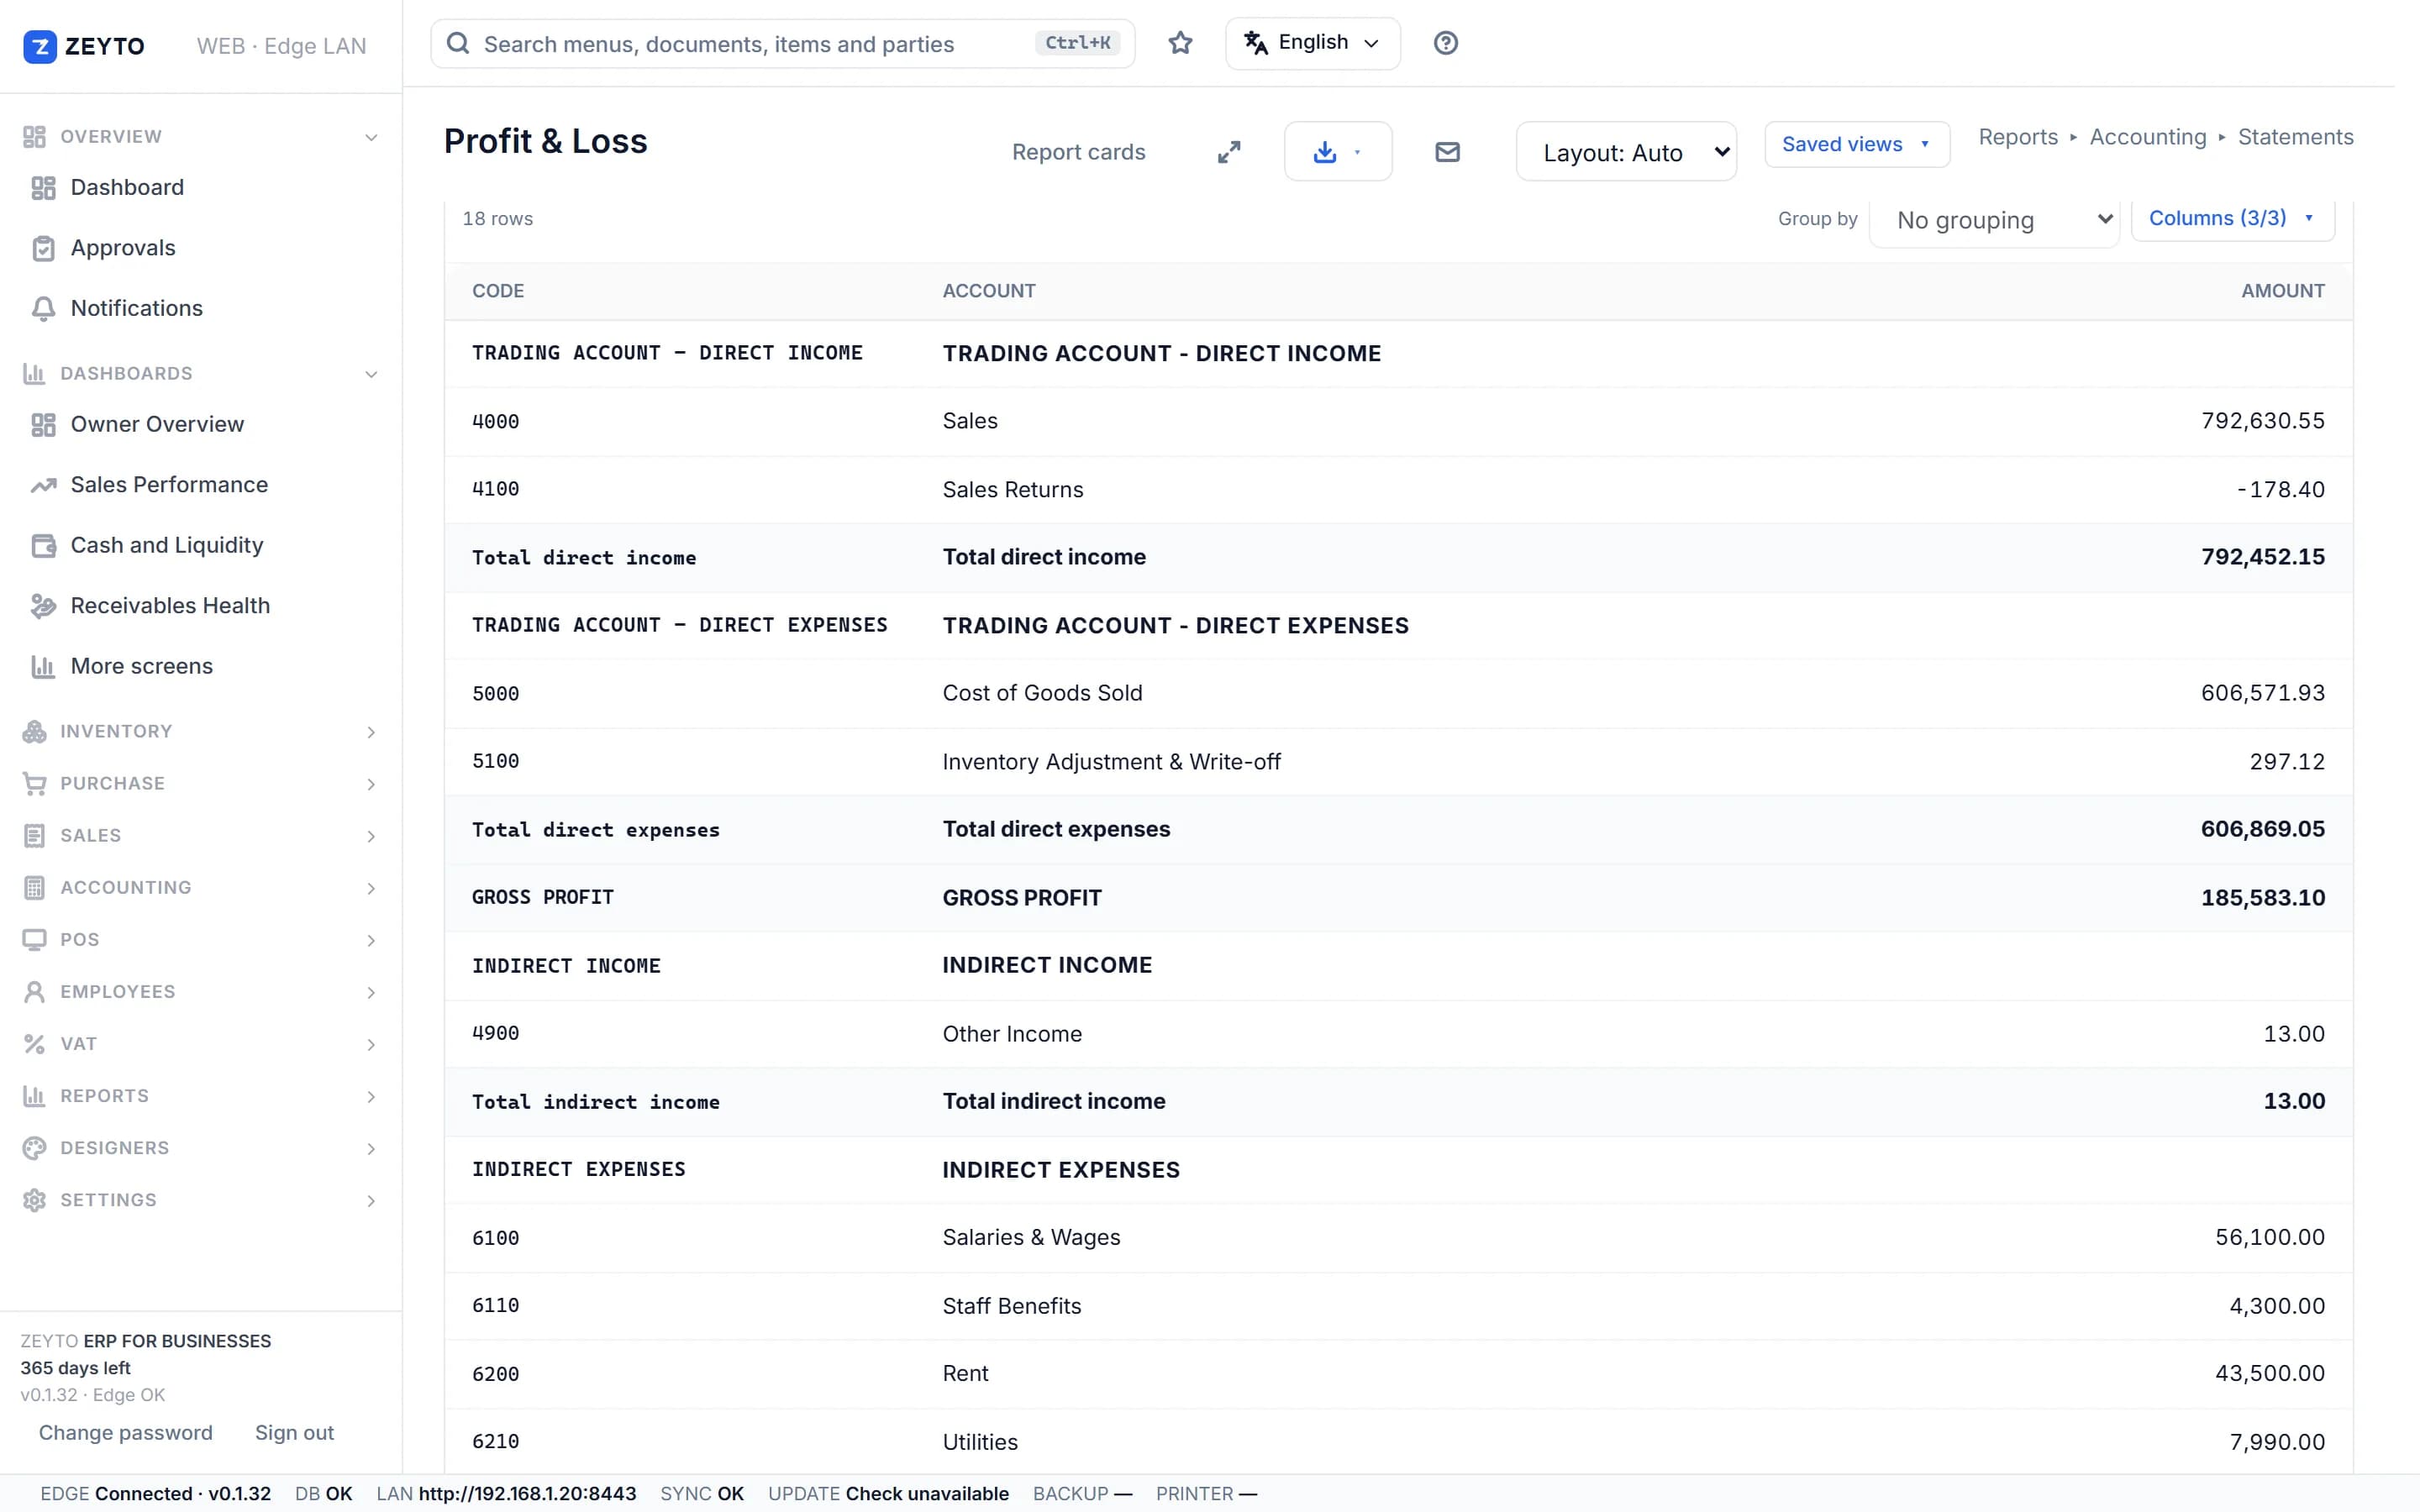Click the Report cards button

point(1078,152)
